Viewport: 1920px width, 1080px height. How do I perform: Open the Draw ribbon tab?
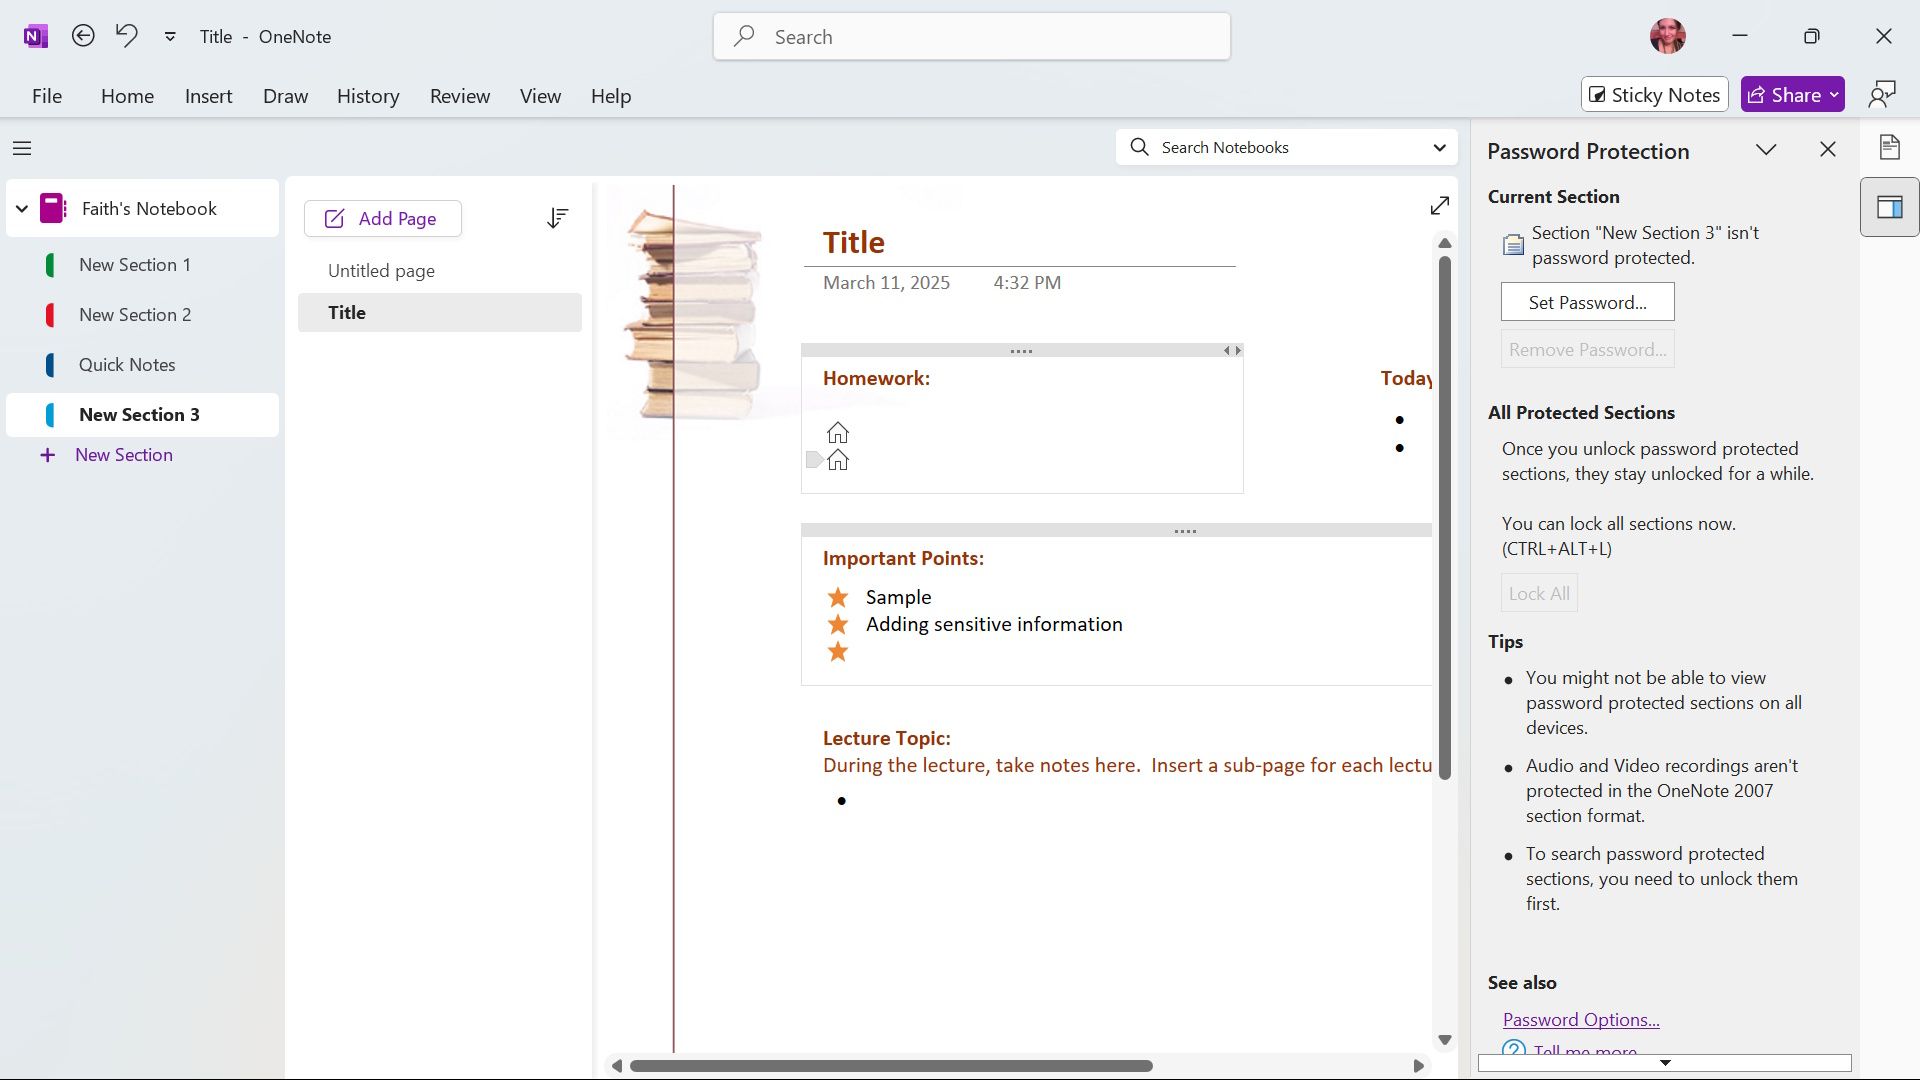tap(285, 96)
